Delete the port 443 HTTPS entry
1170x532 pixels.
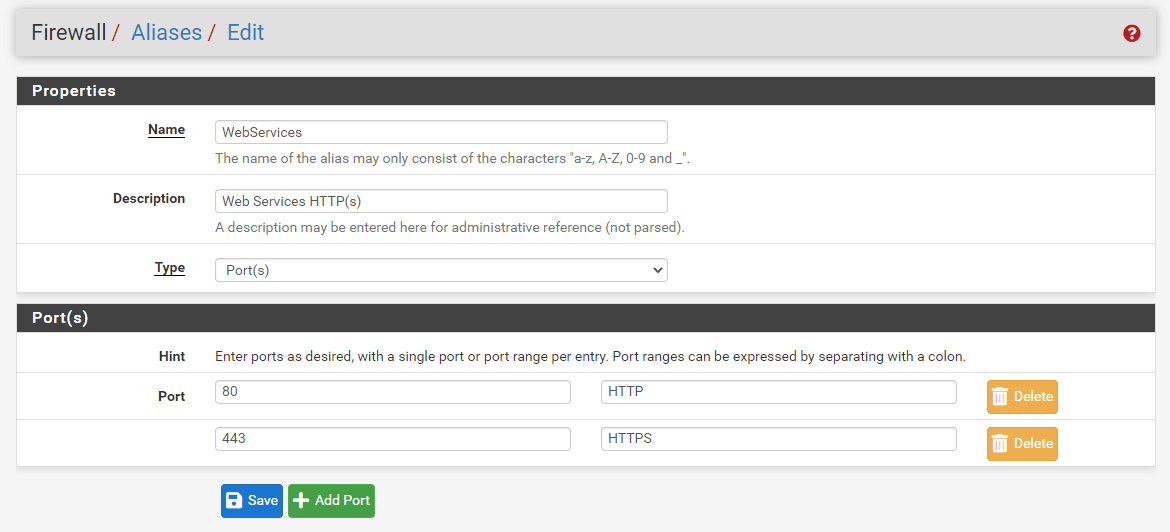tap(1022, 444)
